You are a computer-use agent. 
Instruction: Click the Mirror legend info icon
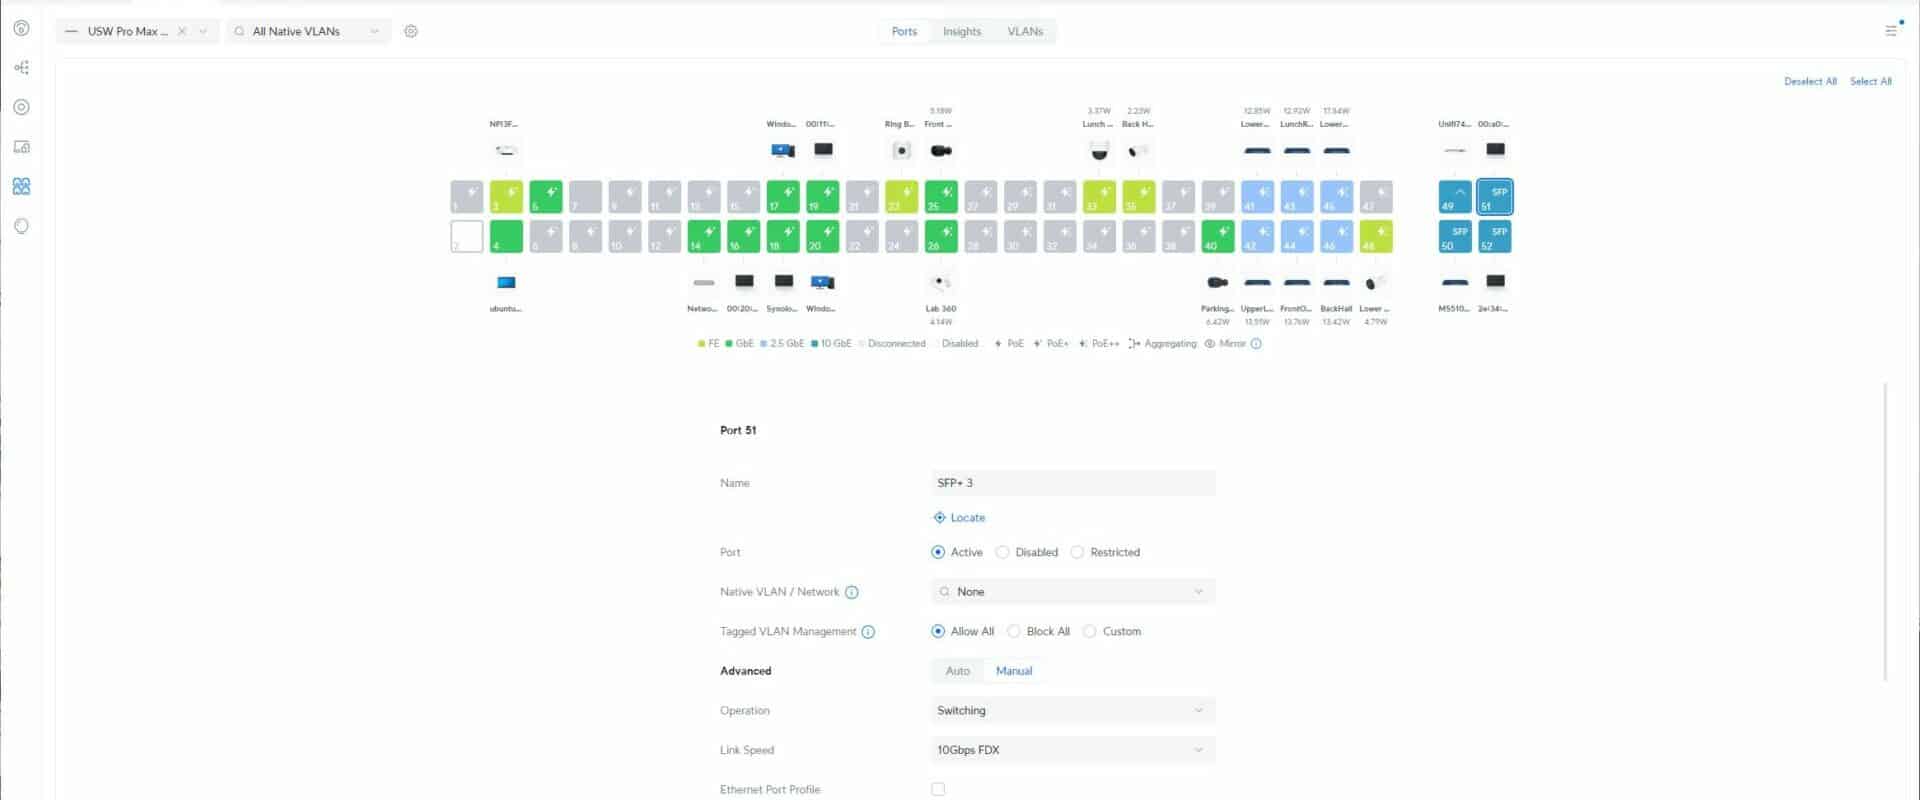1256,343
